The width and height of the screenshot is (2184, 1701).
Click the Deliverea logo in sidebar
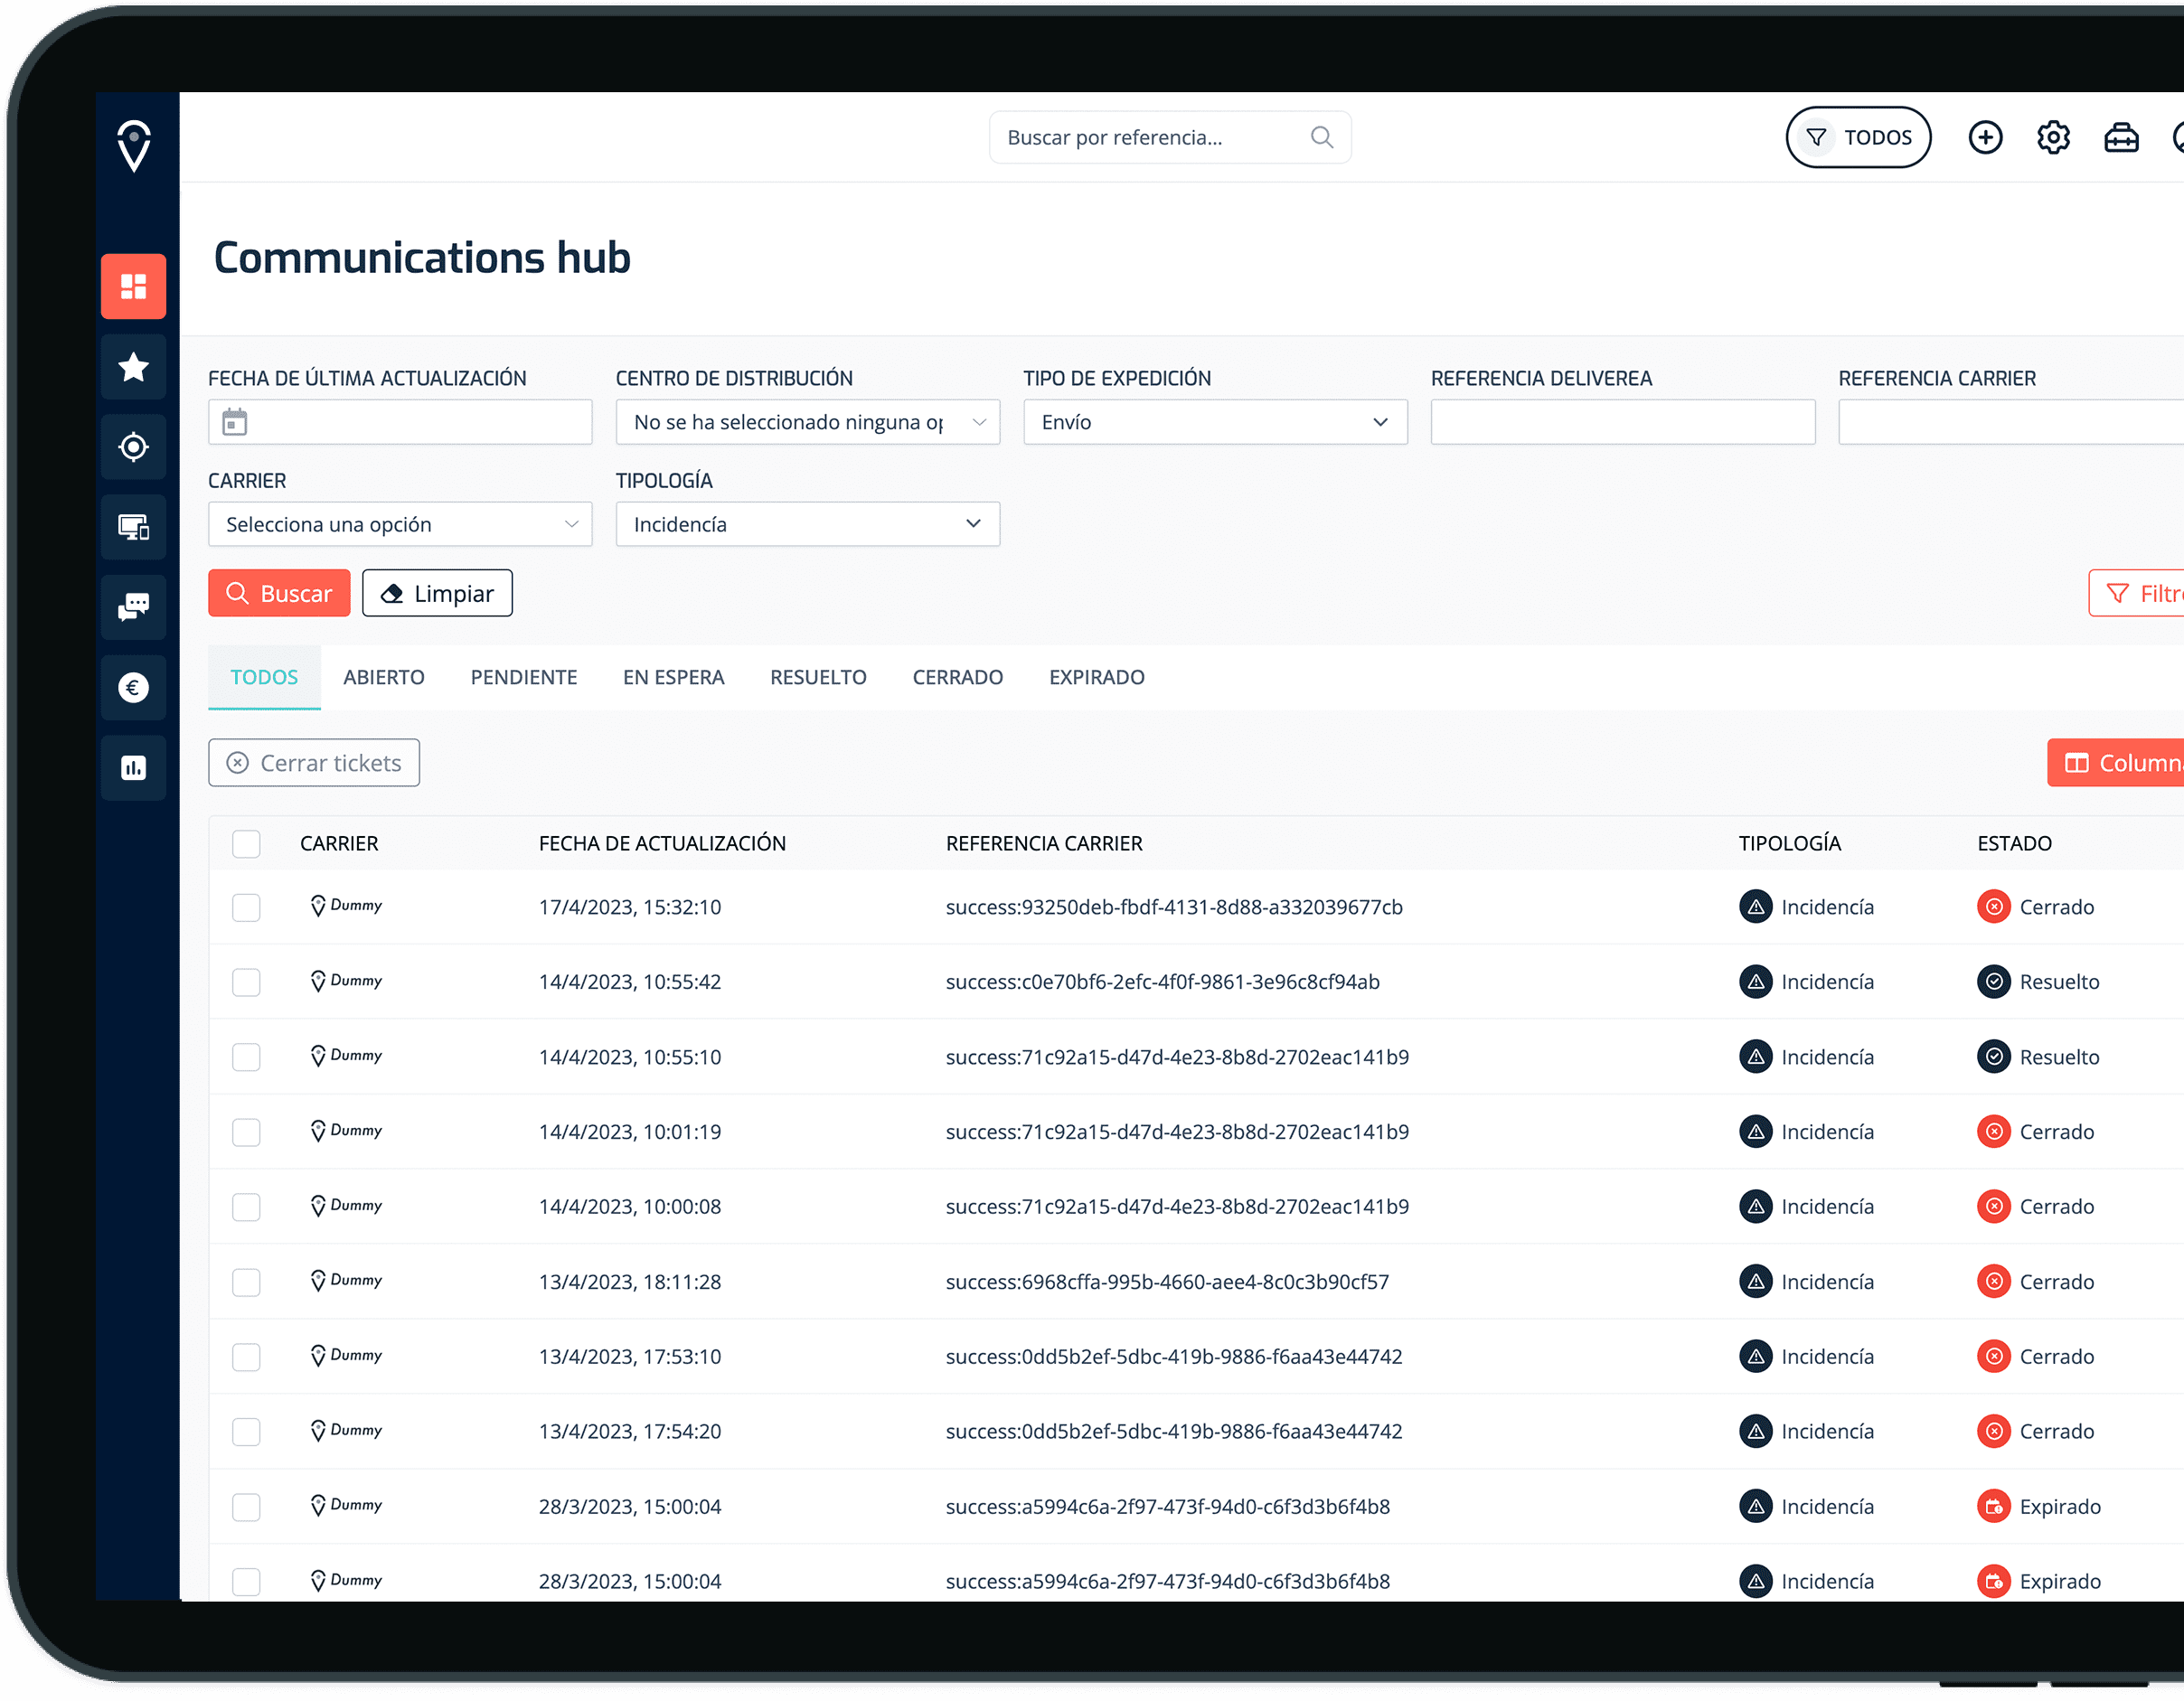pos(134,146)
